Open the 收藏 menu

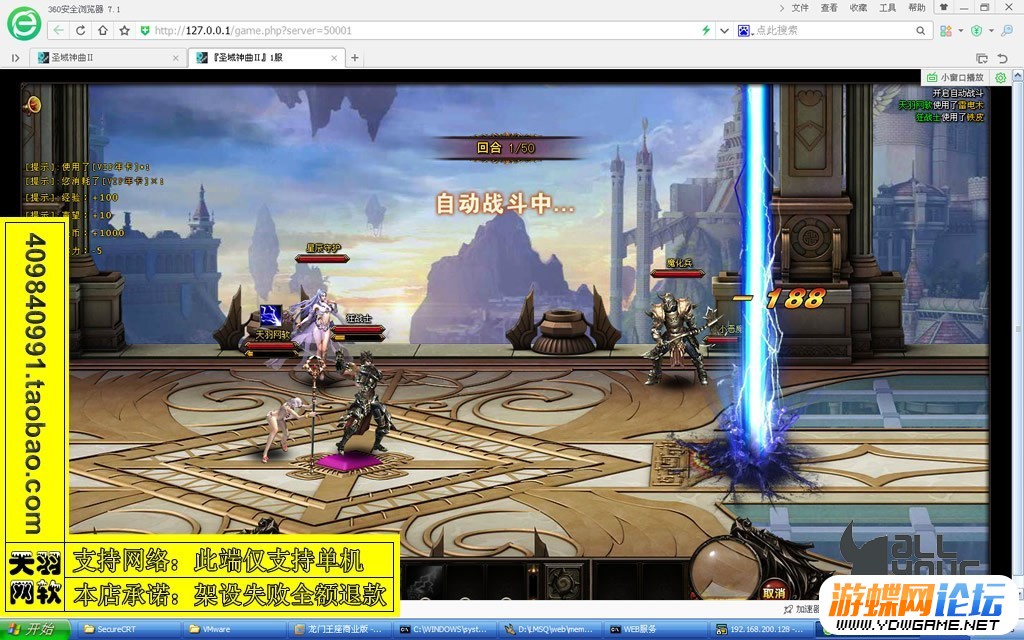pyautogui.click(x=858, y=8)
